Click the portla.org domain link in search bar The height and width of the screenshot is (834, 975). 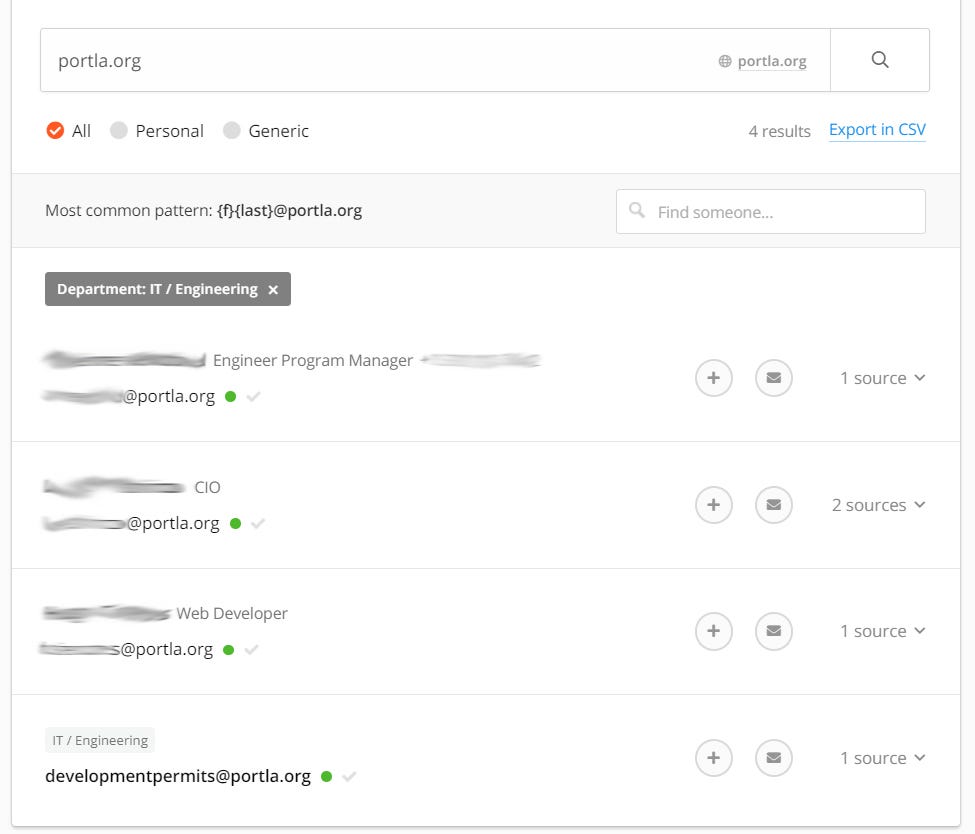pyautogui.click(x=772, y=61)
